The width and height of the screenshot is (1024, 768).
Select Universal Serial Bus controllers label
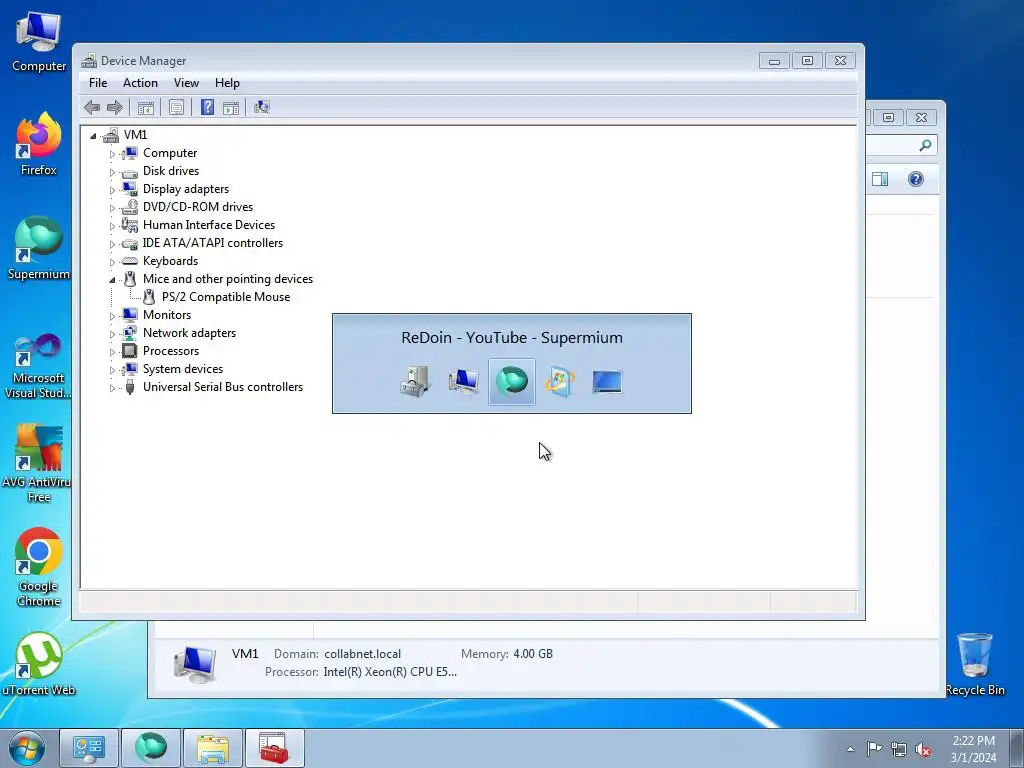point(223,387)
